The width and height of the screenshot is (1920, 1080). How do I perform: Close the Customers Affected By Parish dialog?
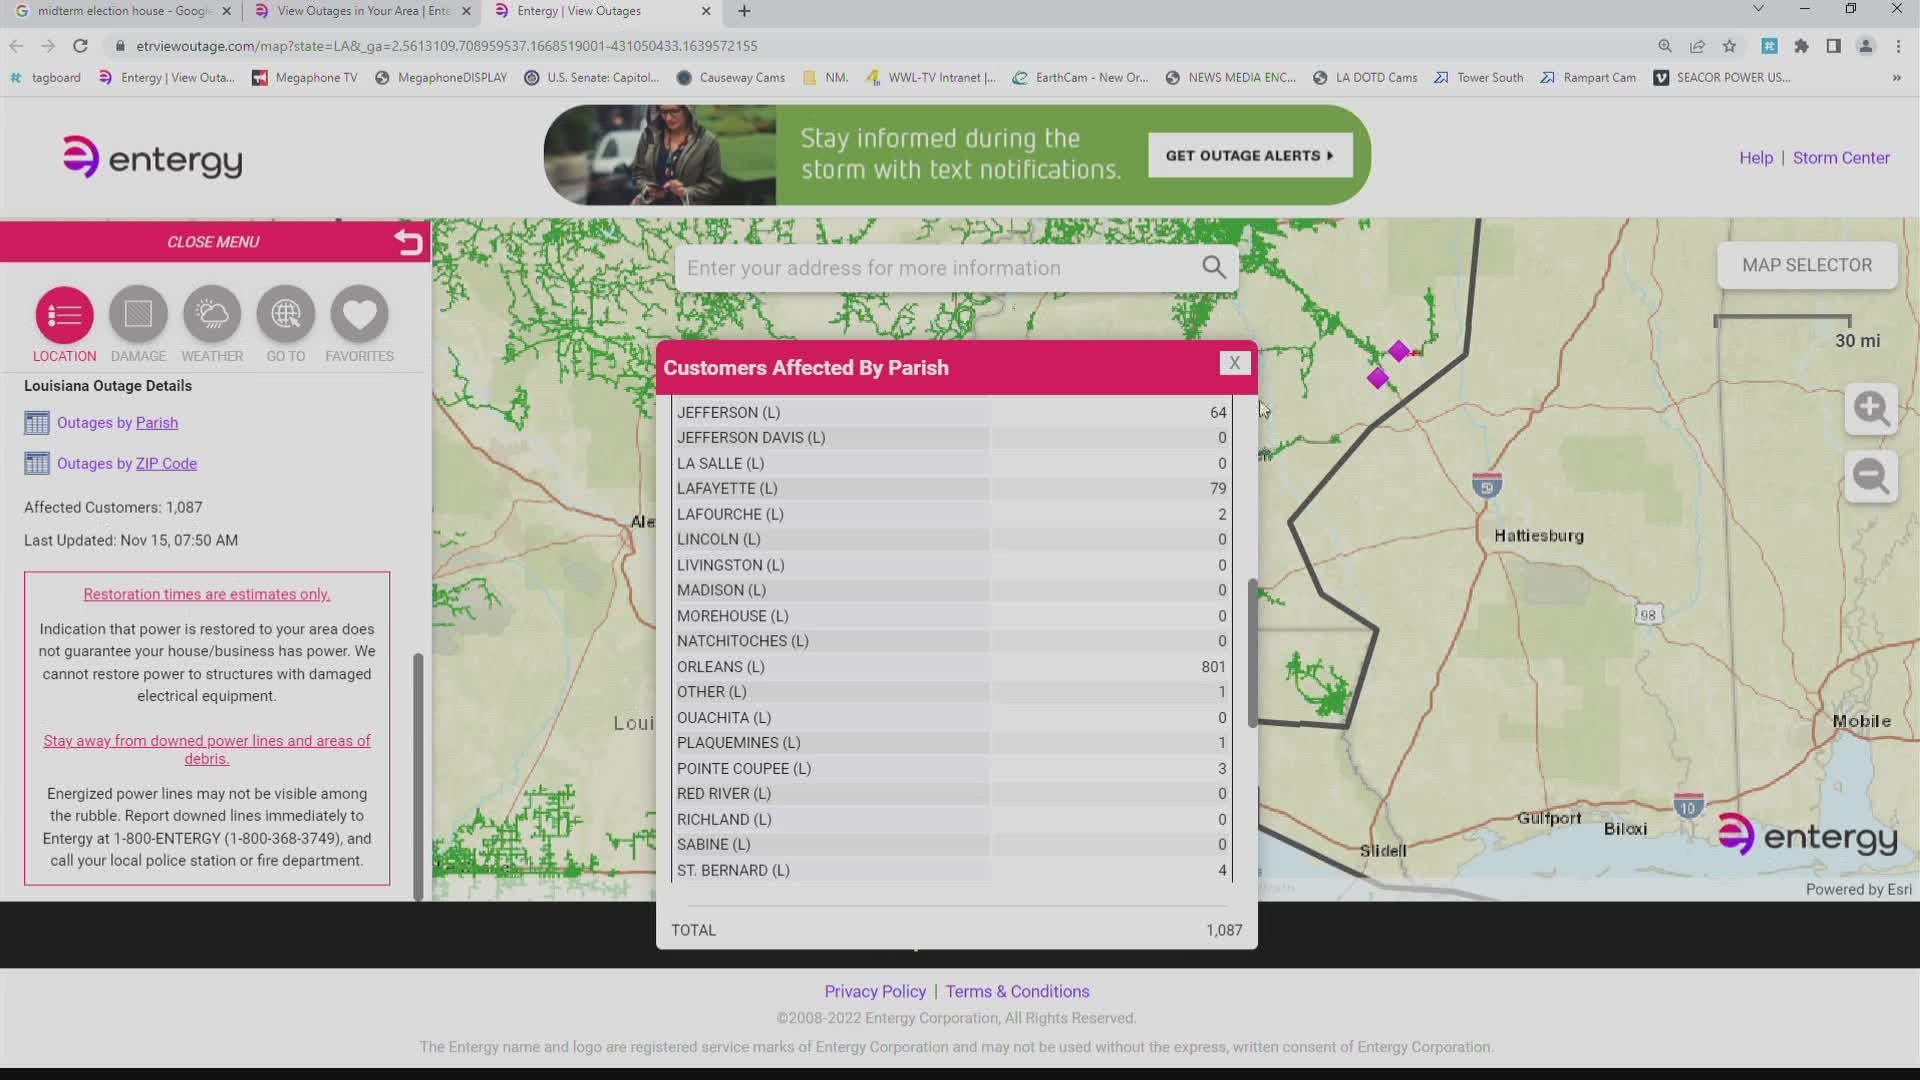[1235, 363]
